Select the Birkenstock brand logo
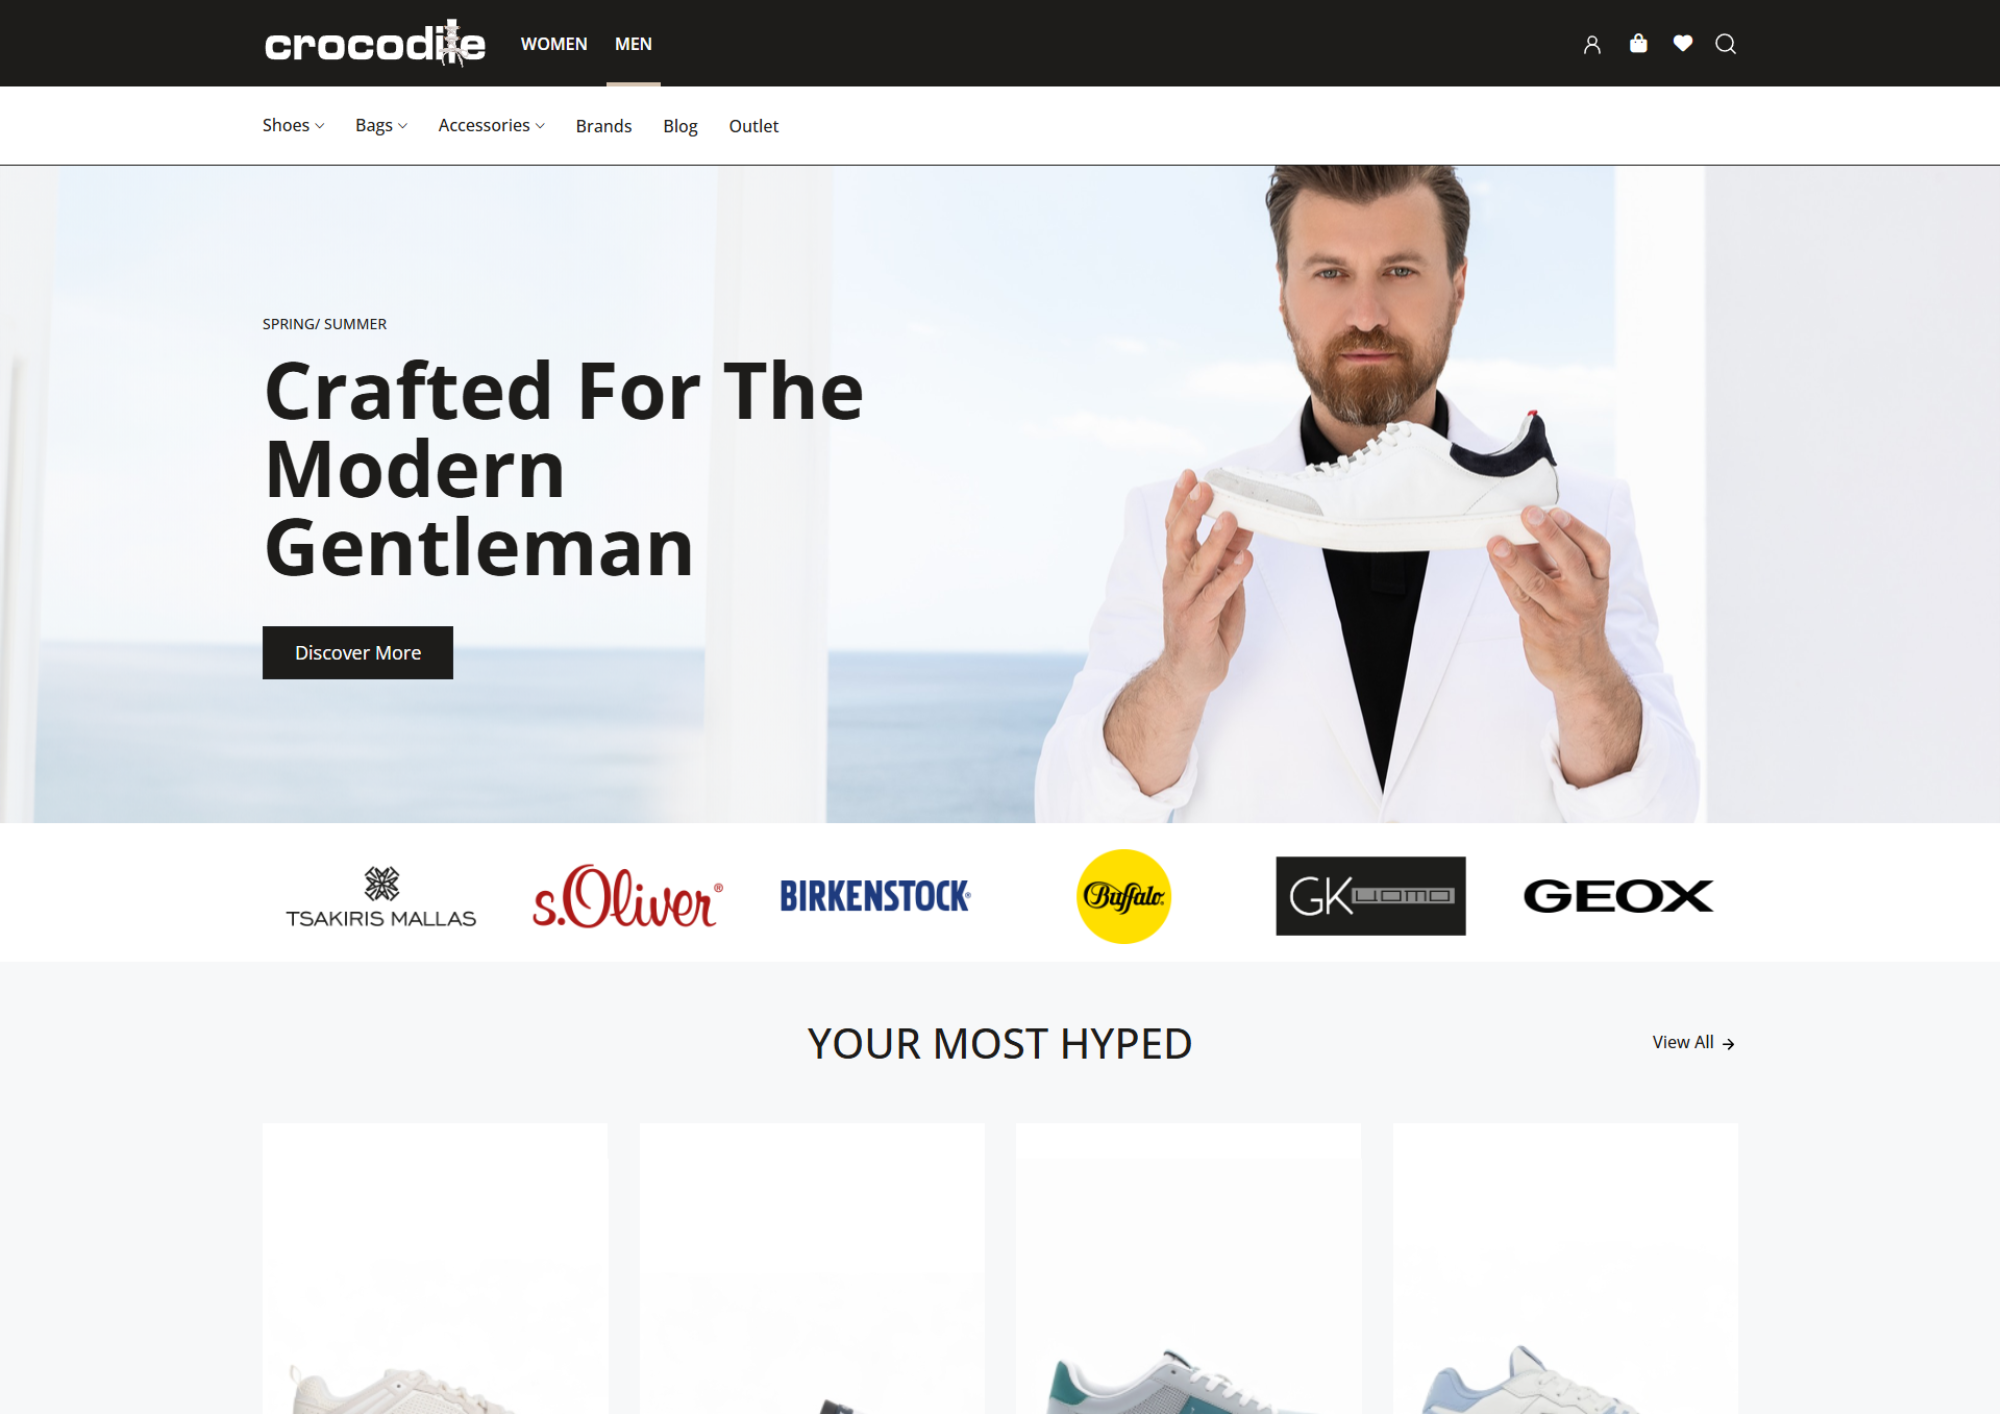Viewport: 2000px width, 1414px height. 875,896
